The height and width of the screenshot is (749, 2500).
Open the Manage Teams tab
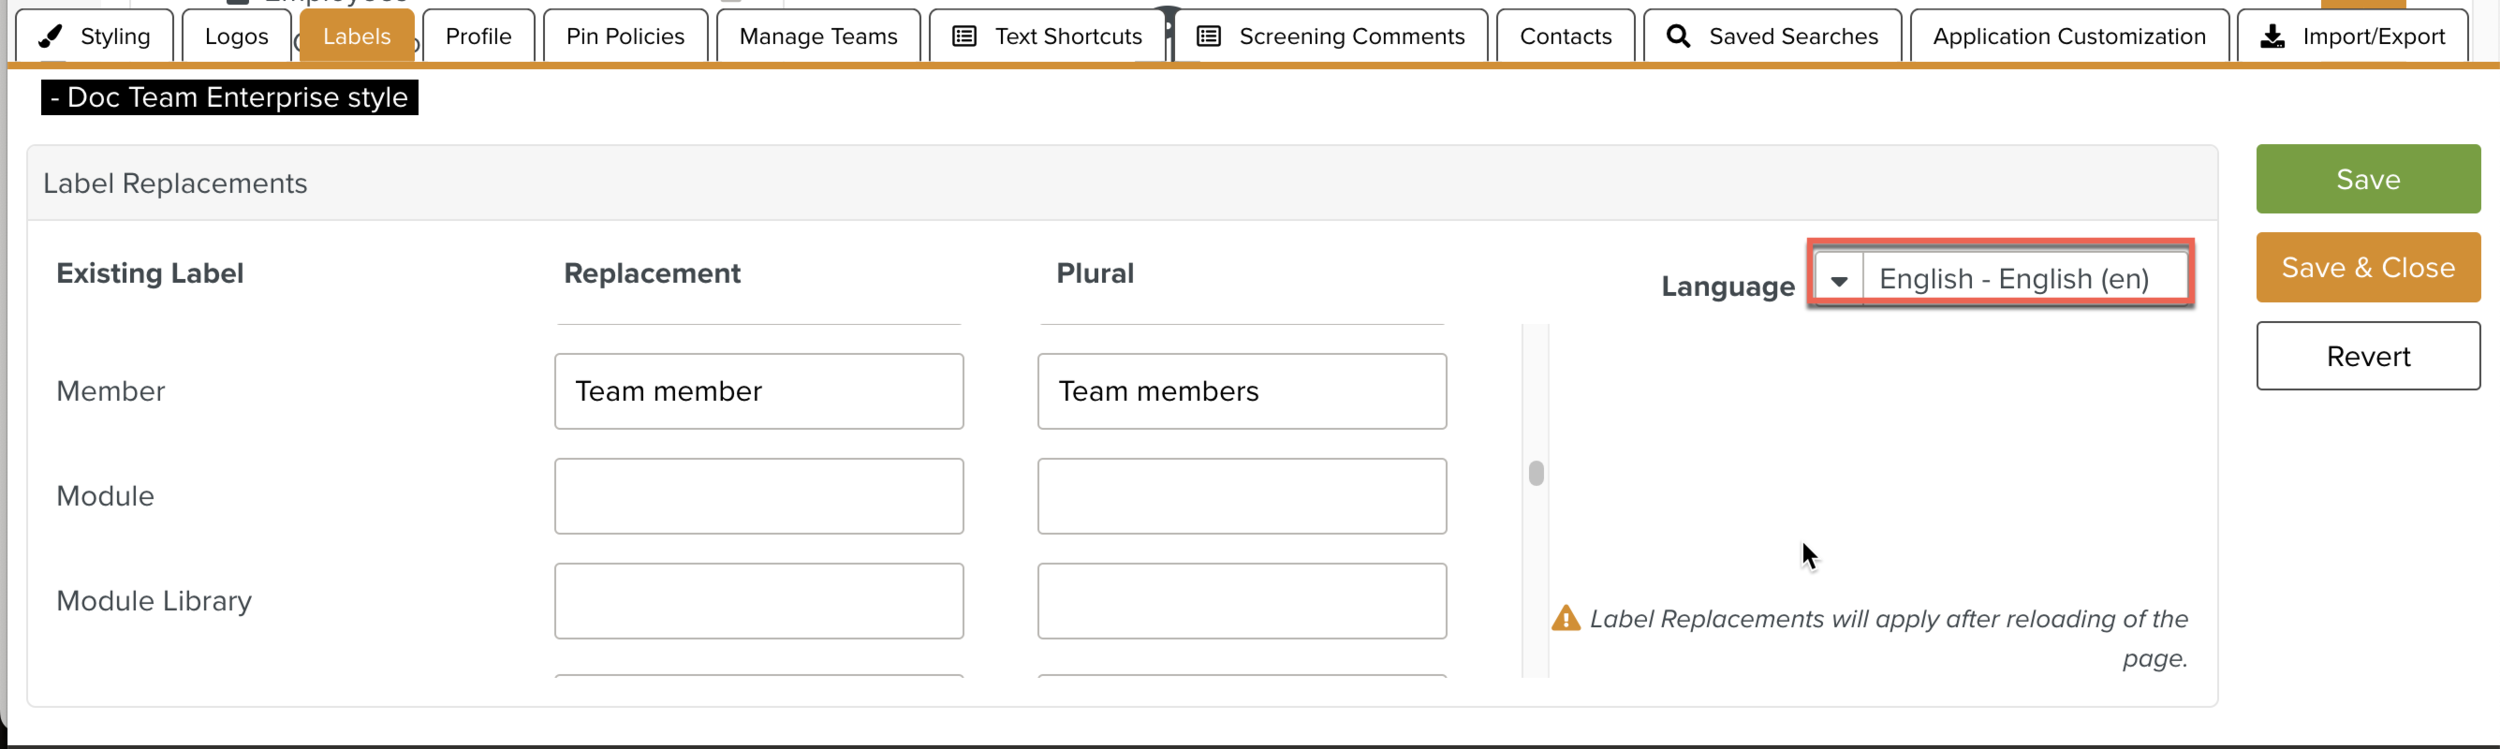pyautogui.click(x=818, y=37)
